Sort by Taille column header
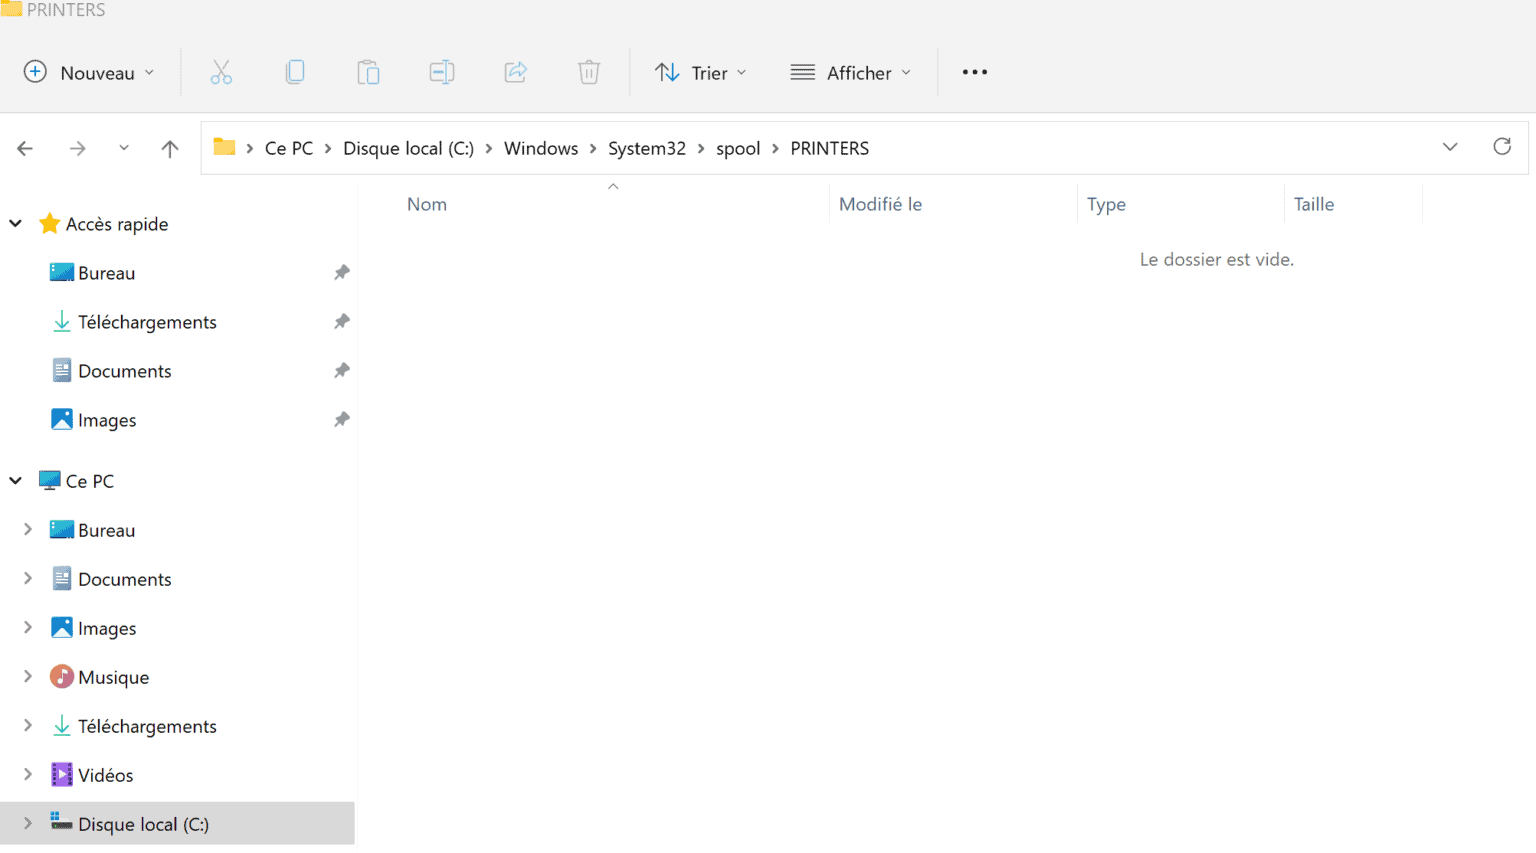 tap(1314, 204)
